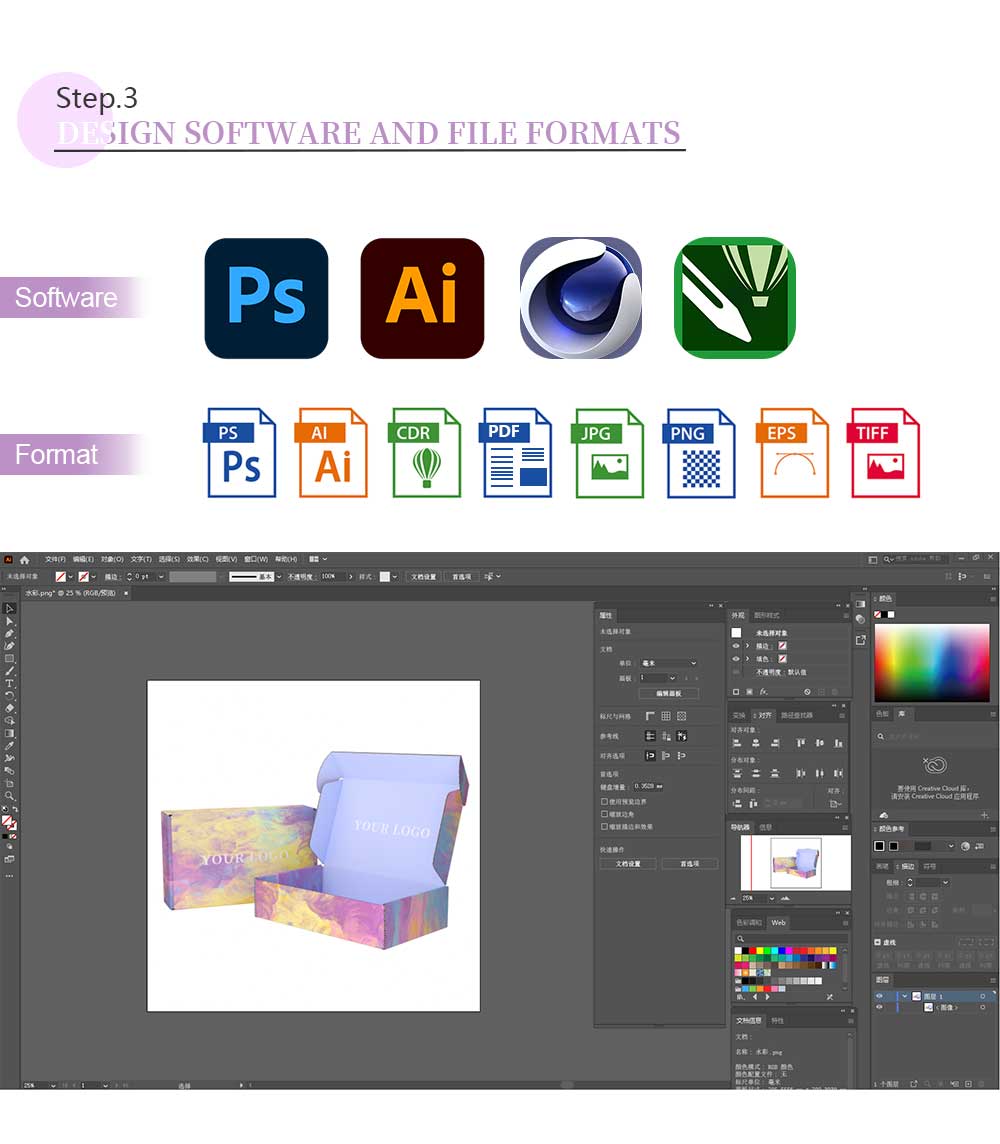Click the 键盘增量 value field
The image size is (1000, 1144).
tap(648, 786)
